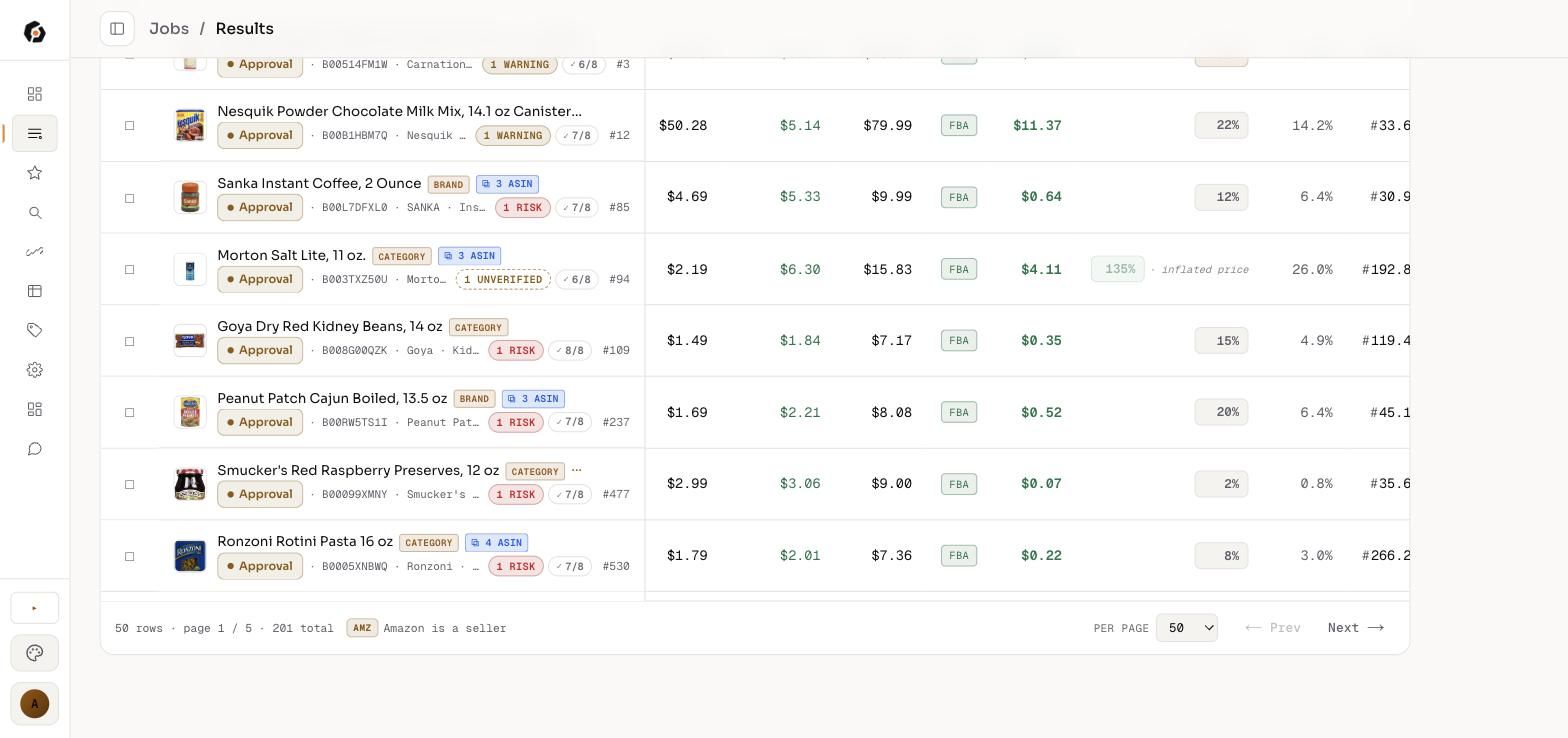The image size is (1568, 738).
Task: Click the Ronzoni Rotini product thumbnail
Action: tap(190, 556)
